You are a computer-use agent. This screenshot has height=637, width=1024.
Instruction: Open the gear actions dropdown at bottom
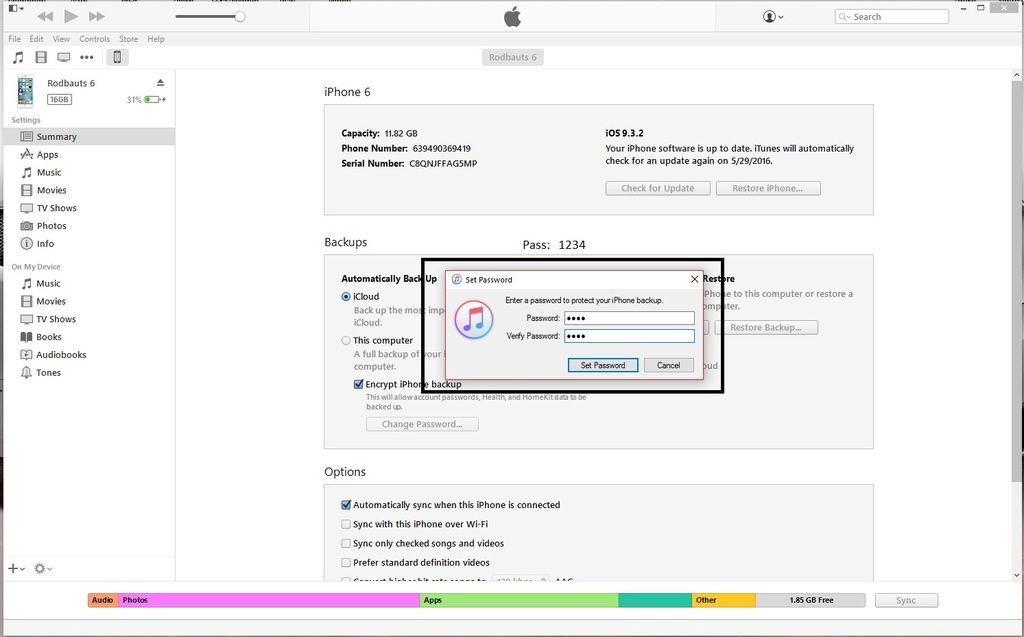pos(42,568)
